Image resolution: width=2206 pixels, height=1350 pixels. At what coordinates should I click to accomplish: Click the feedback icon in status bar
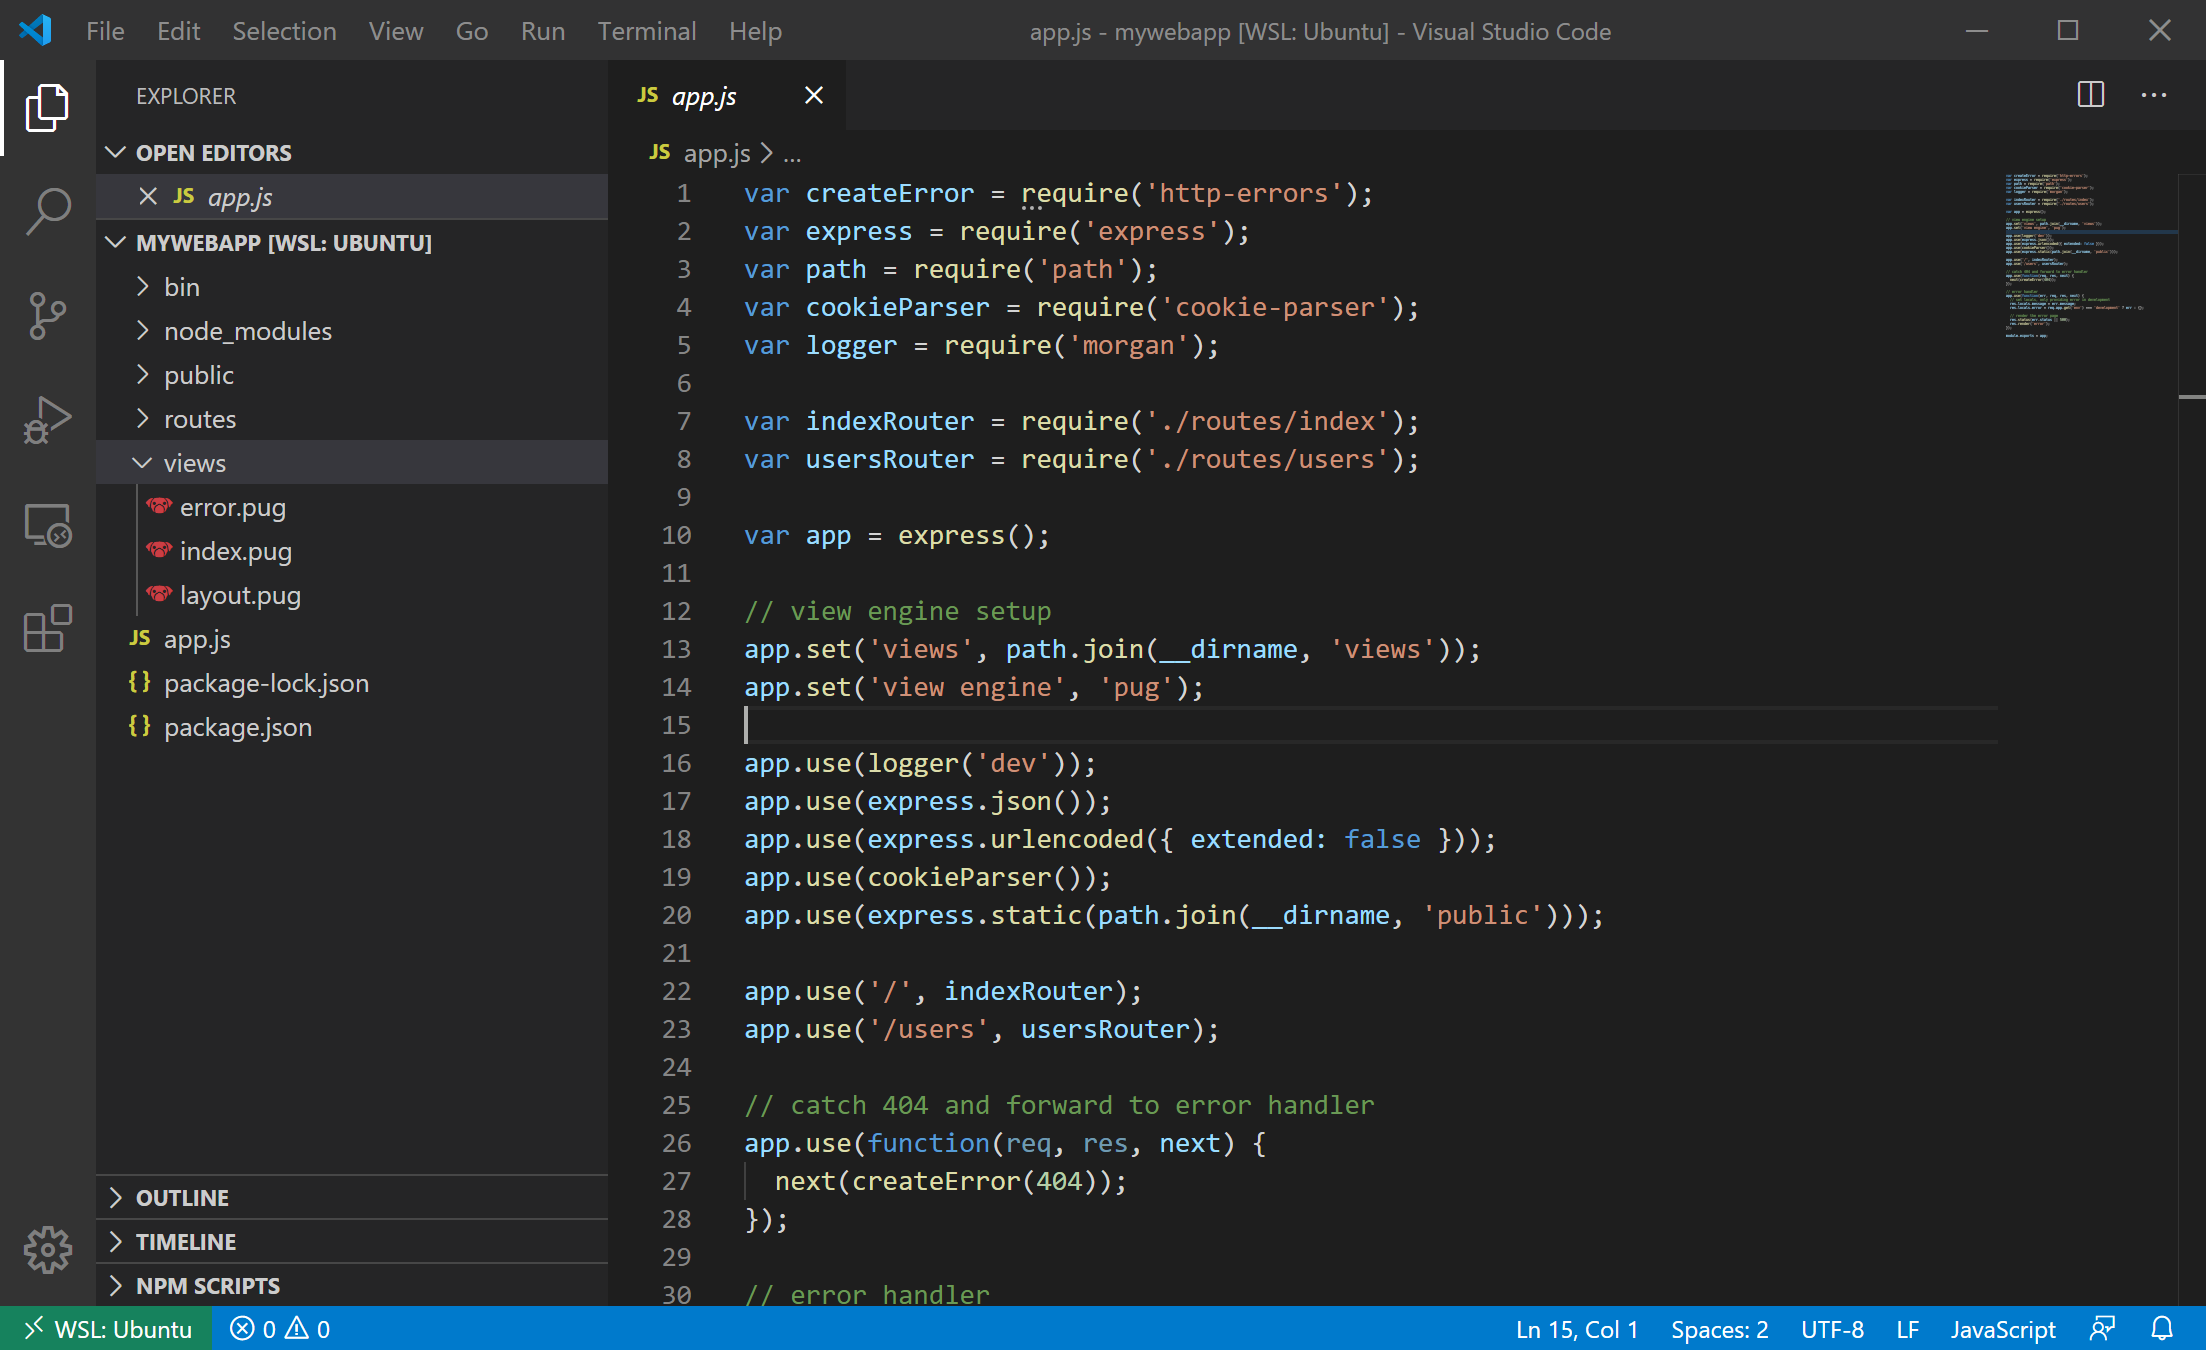point(2102,1329)
